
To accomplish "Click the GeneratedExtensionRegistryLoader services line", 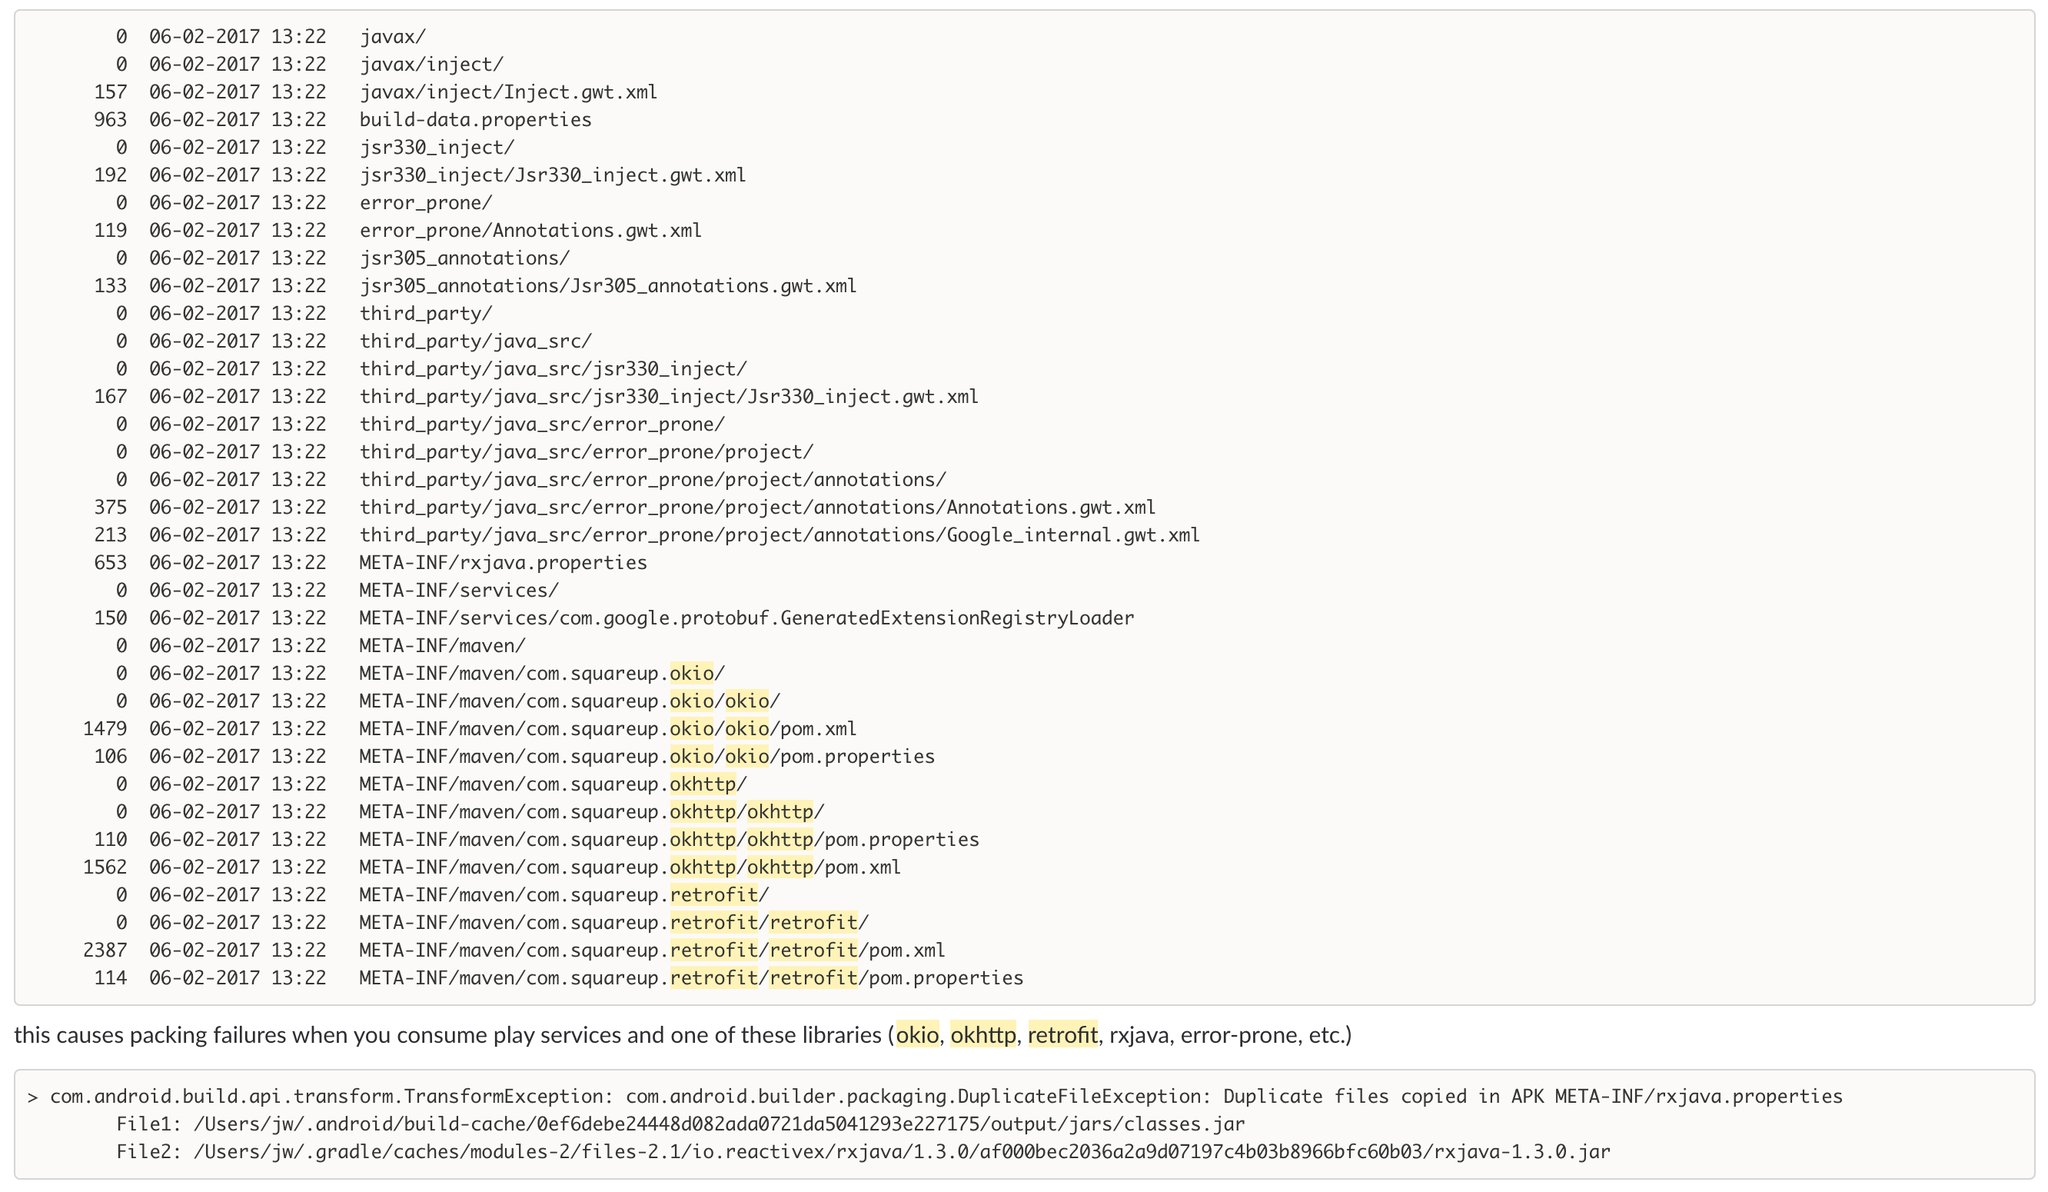I will pyautogui.click(x=746, y=618).
